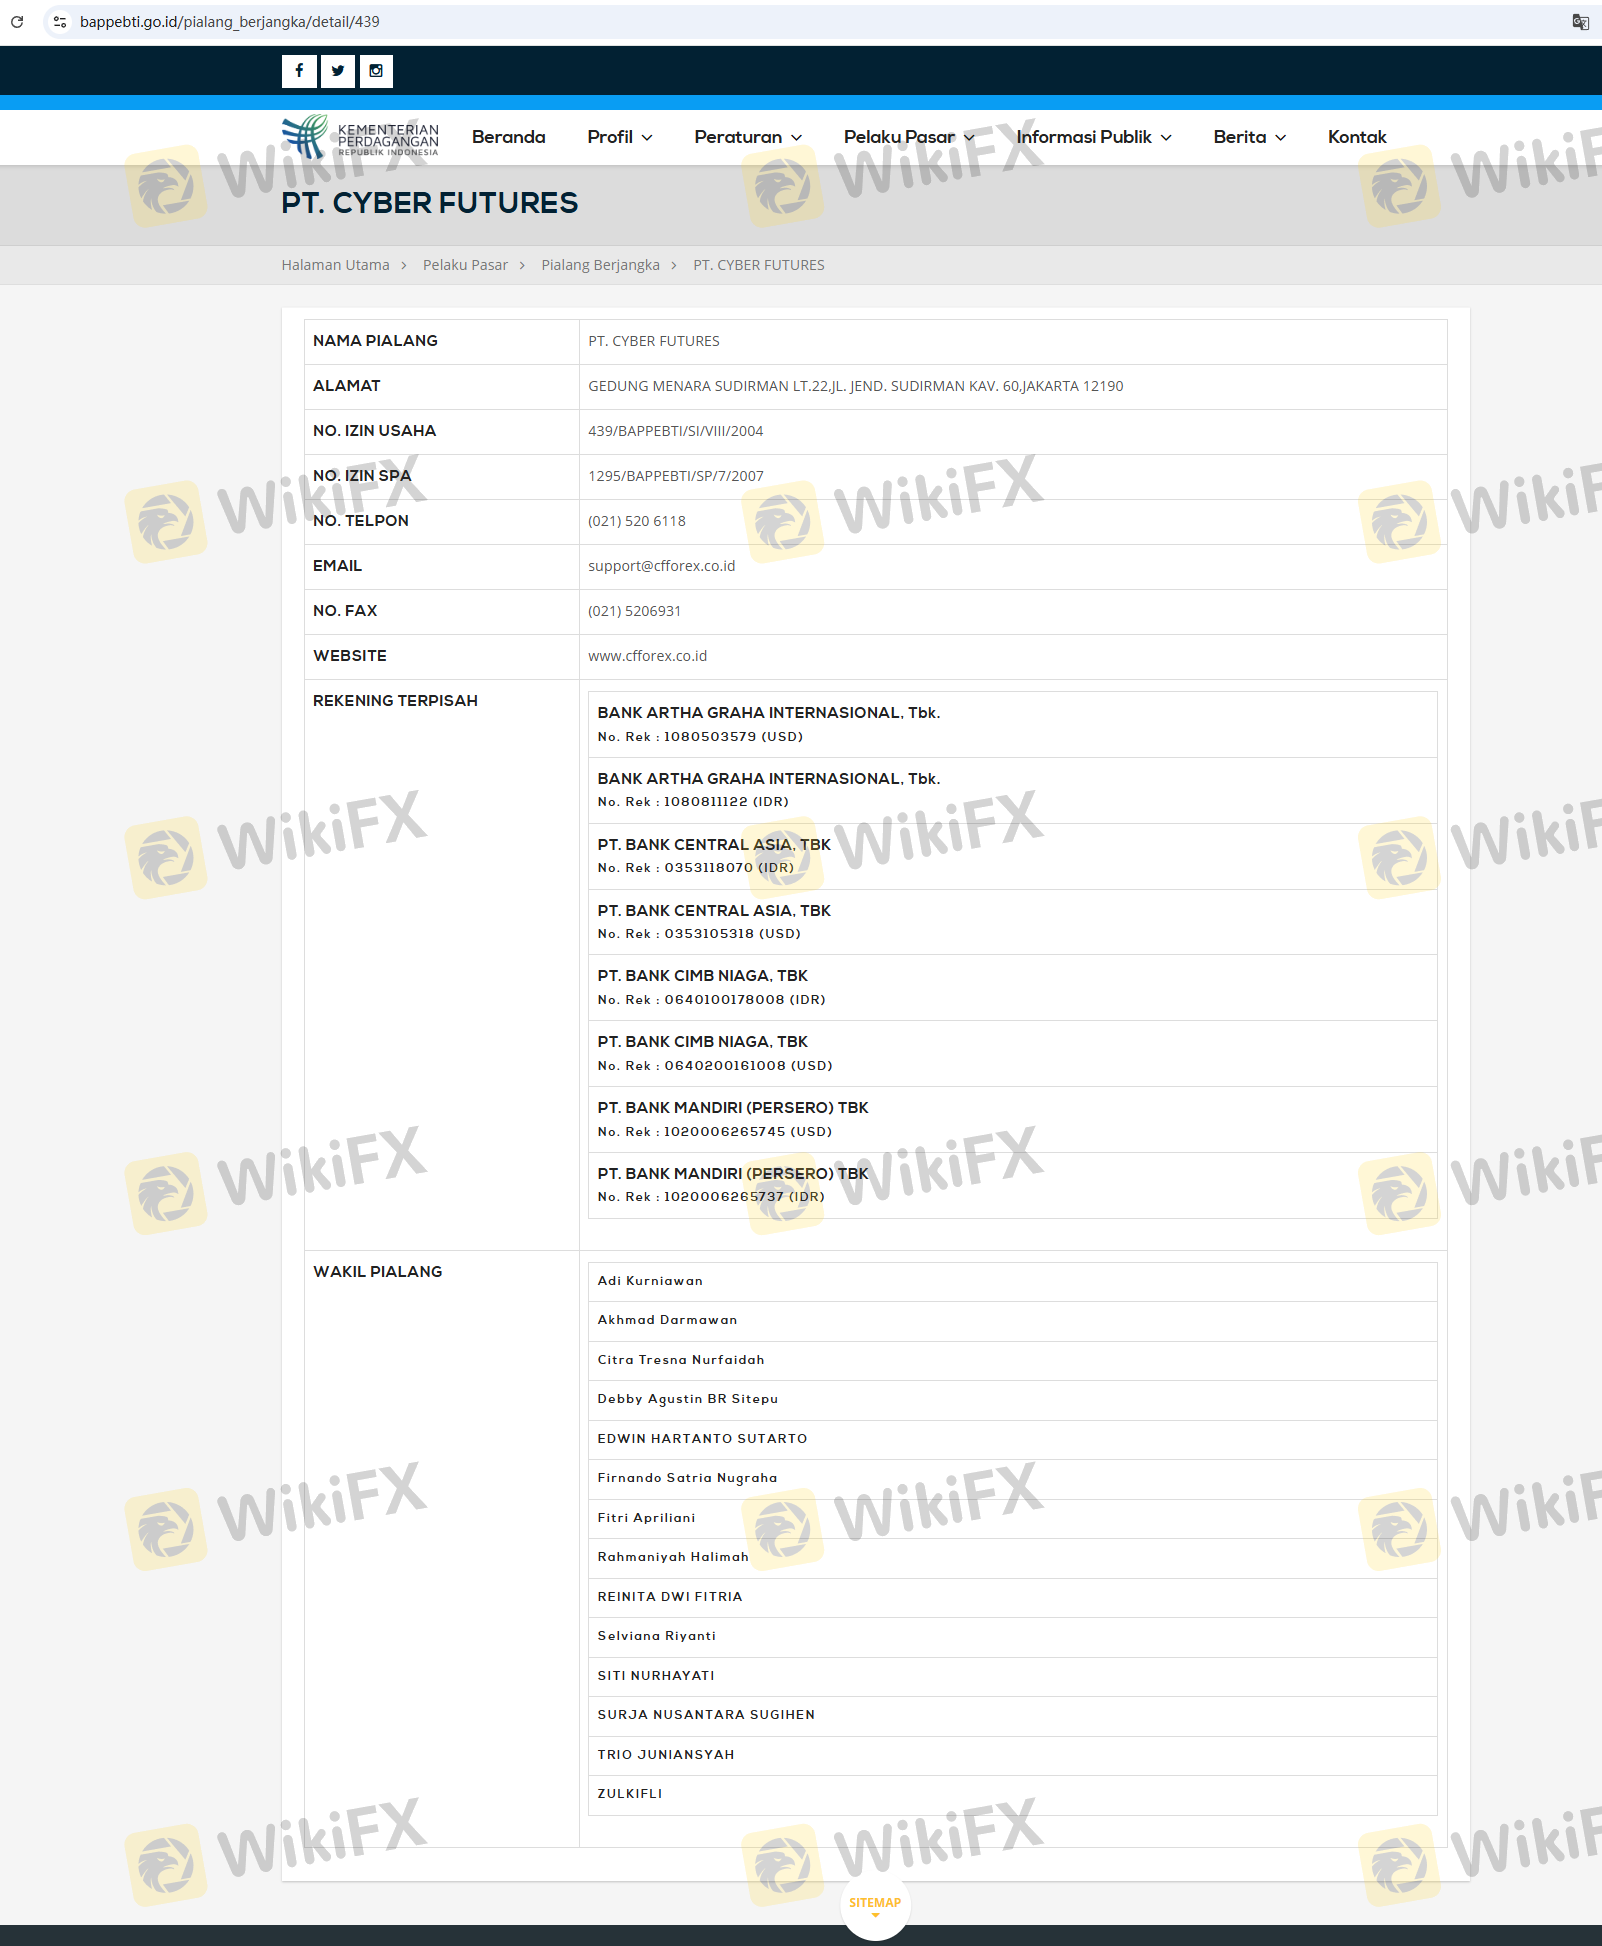This screenshot has width=1602, height=1946.
Task: Go to the Beranda menu item
Action: pos(509,137)
